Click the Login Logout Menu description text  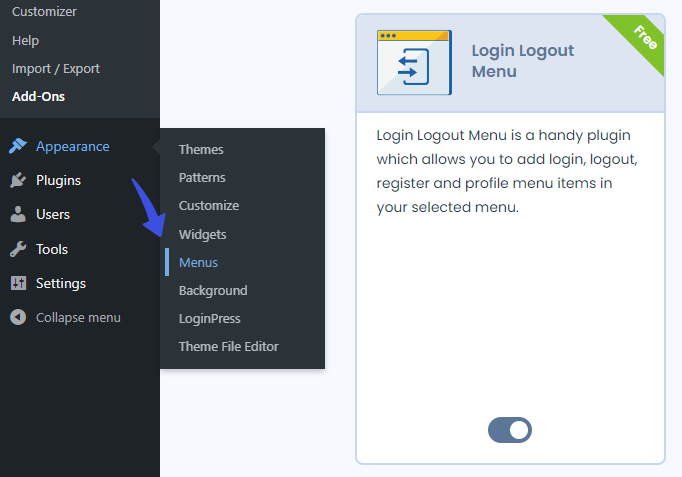[x=507, y=171]
